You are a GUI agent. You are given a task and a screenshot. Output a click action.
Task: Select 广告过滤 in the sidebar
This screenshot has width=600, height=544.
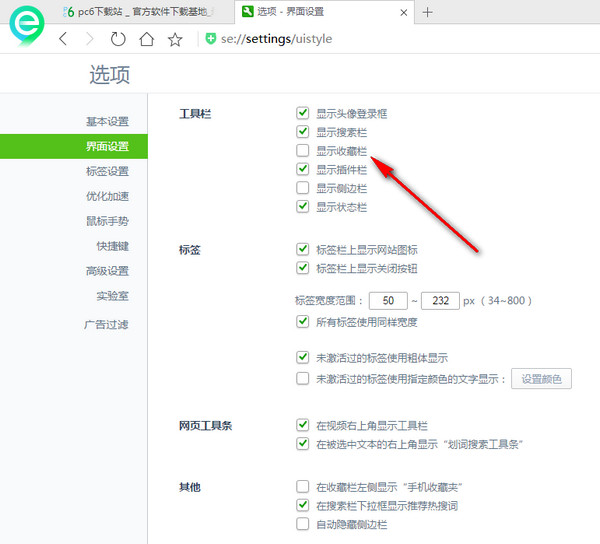106,324
